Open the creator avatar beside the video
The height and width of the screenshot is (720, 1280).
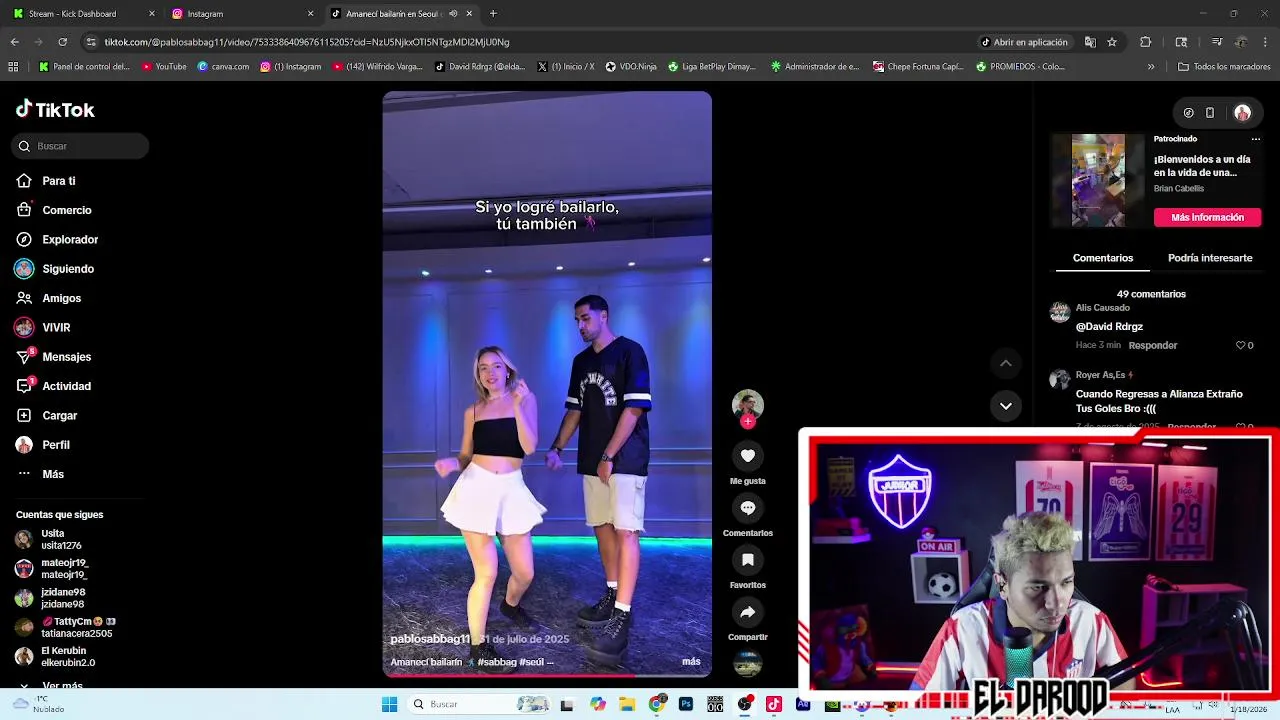pos(747,404)
